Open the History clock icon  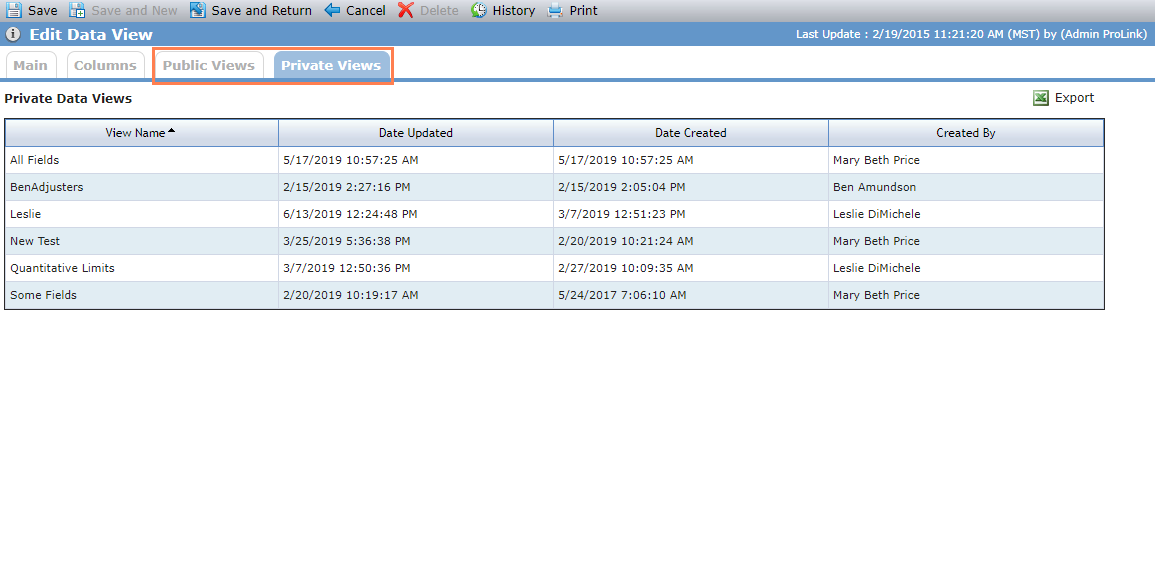pos(479,10)
